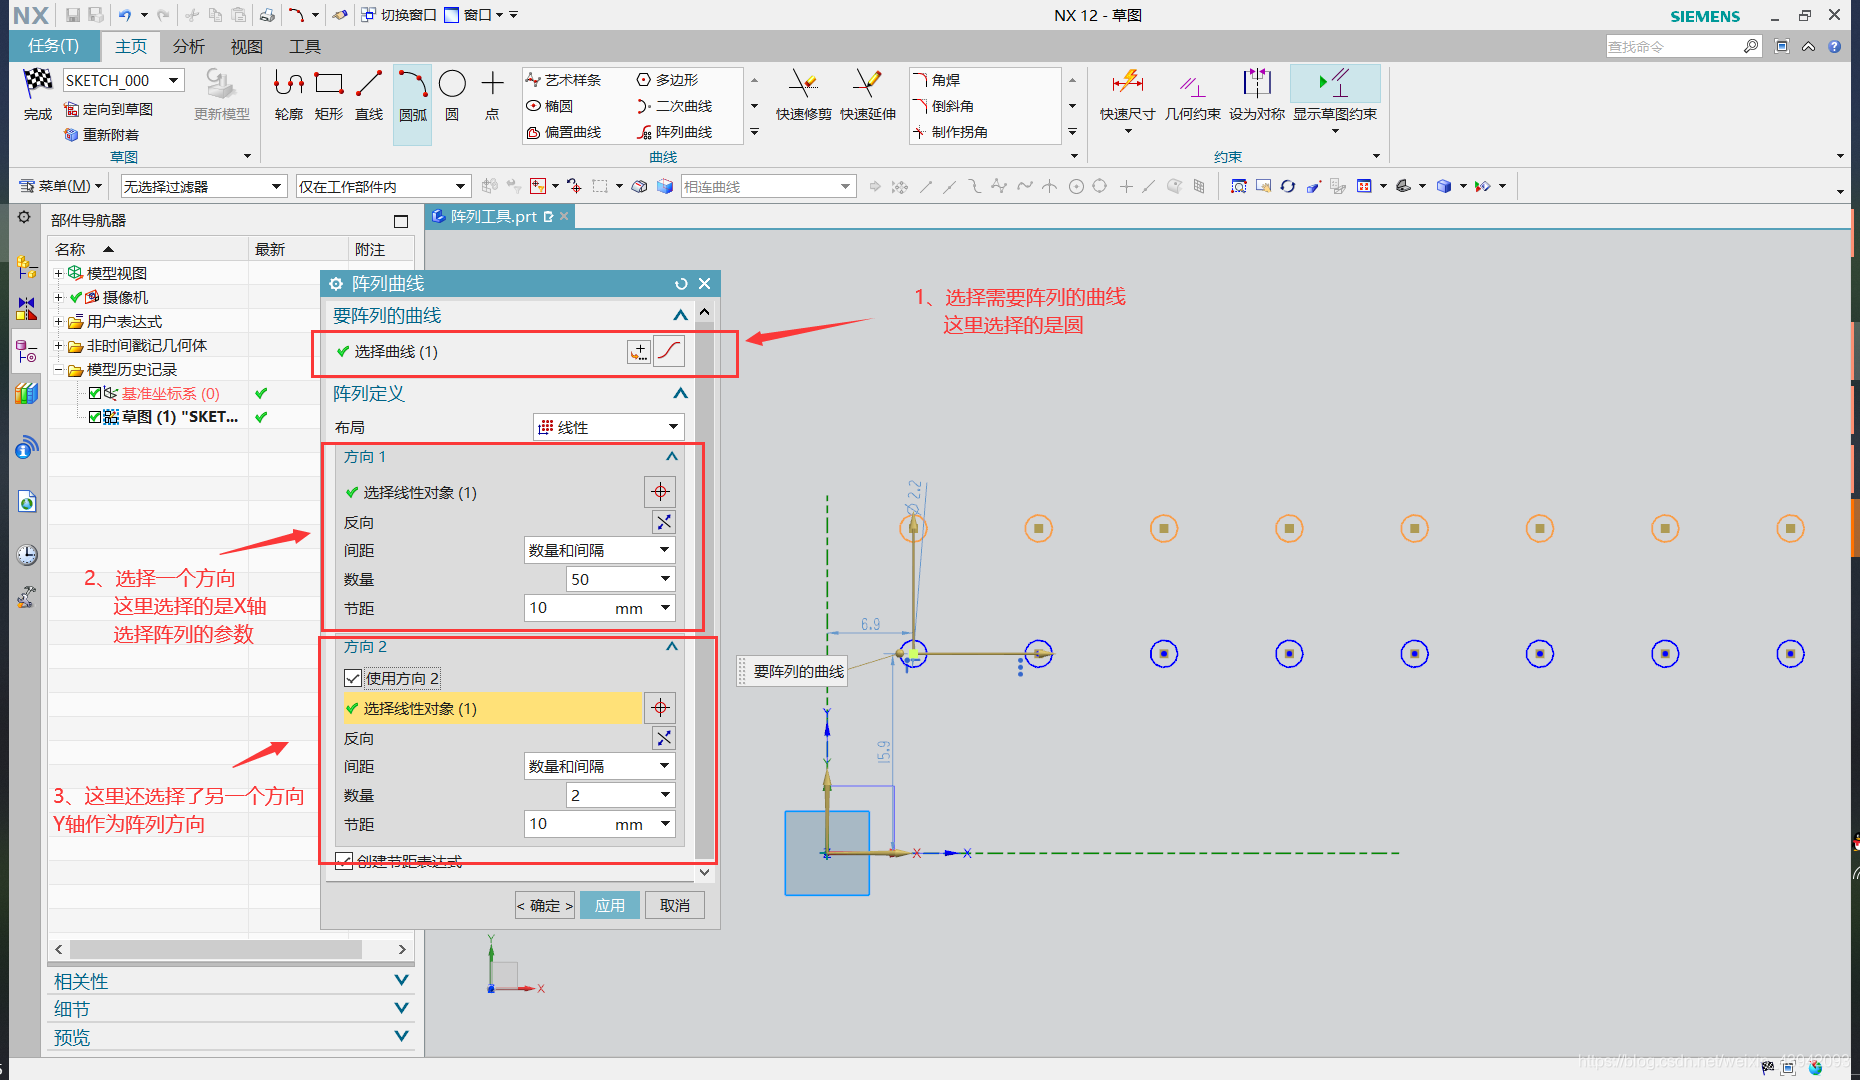1860x1080 pixels.
Task: Open the 间距 dropdown in 方向 1
Action: click(600, 550)
